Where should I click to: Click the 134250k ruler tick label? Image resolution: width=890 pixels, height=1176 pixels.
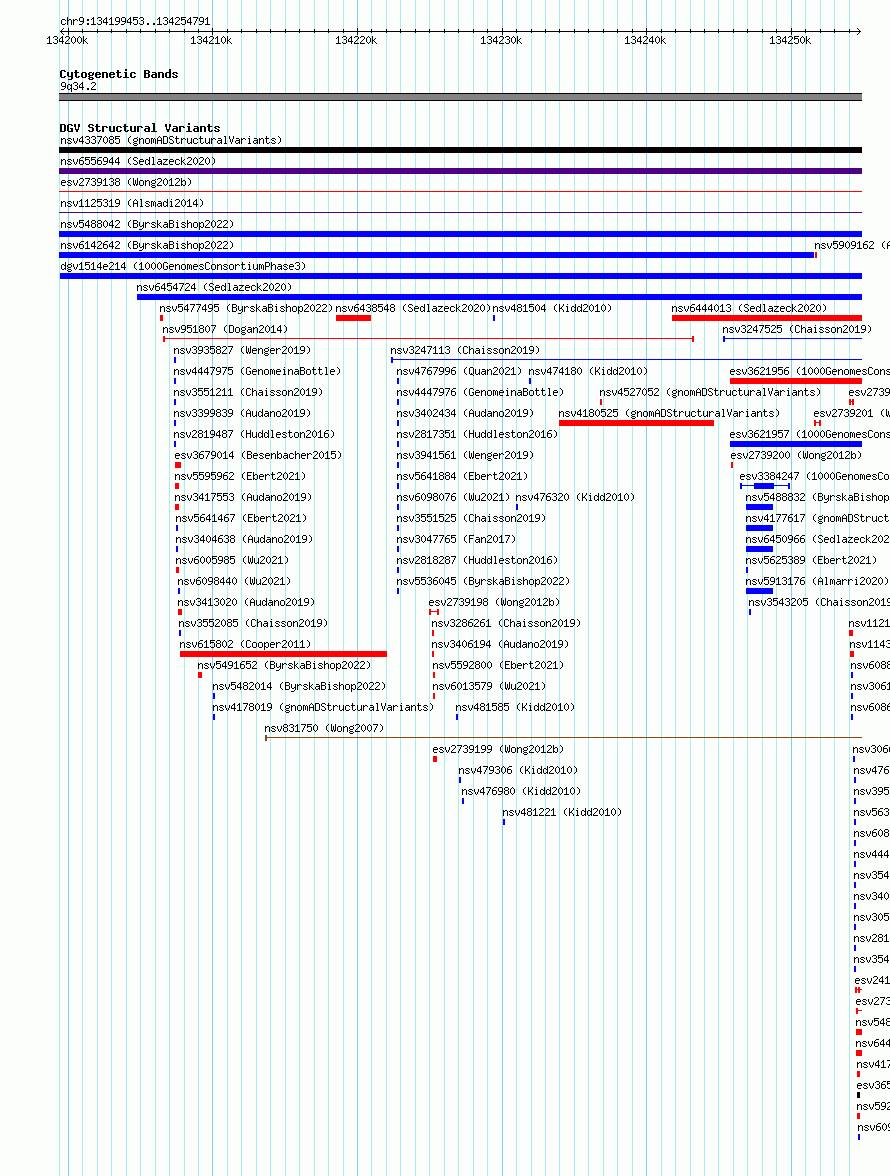point(790,40)
